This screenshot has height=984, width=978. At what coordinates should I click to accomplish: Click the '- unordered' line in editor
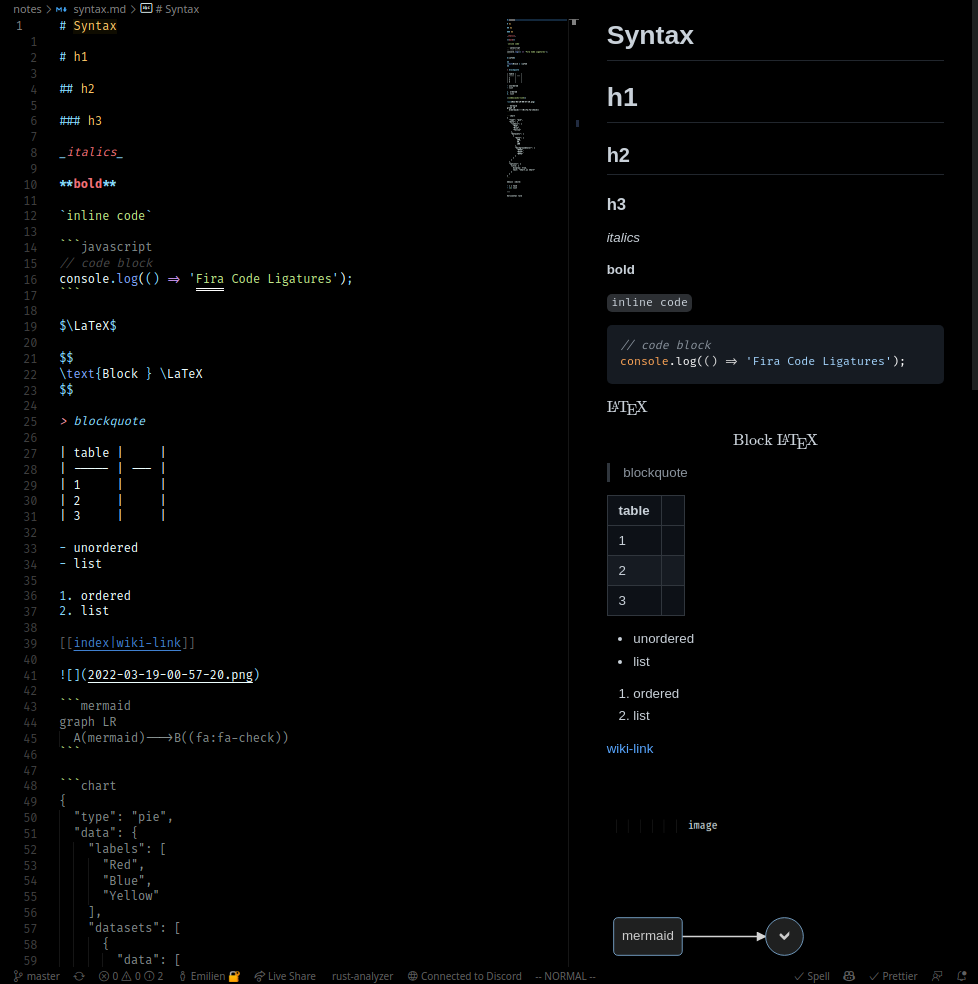[x=99, y=548]
